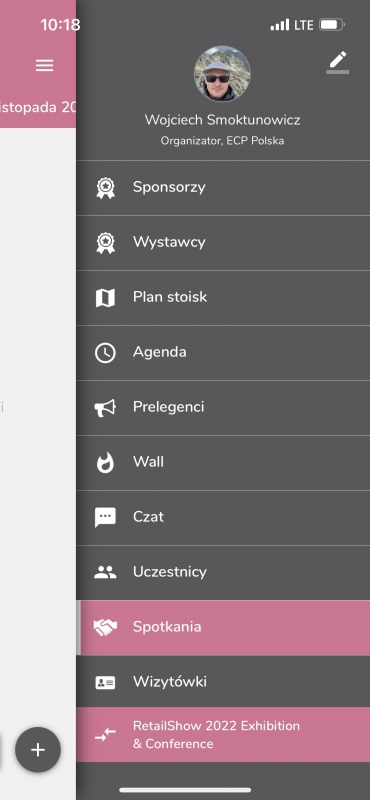
Task: Click the Wall flame icon
Action: (x=105, y=462)
